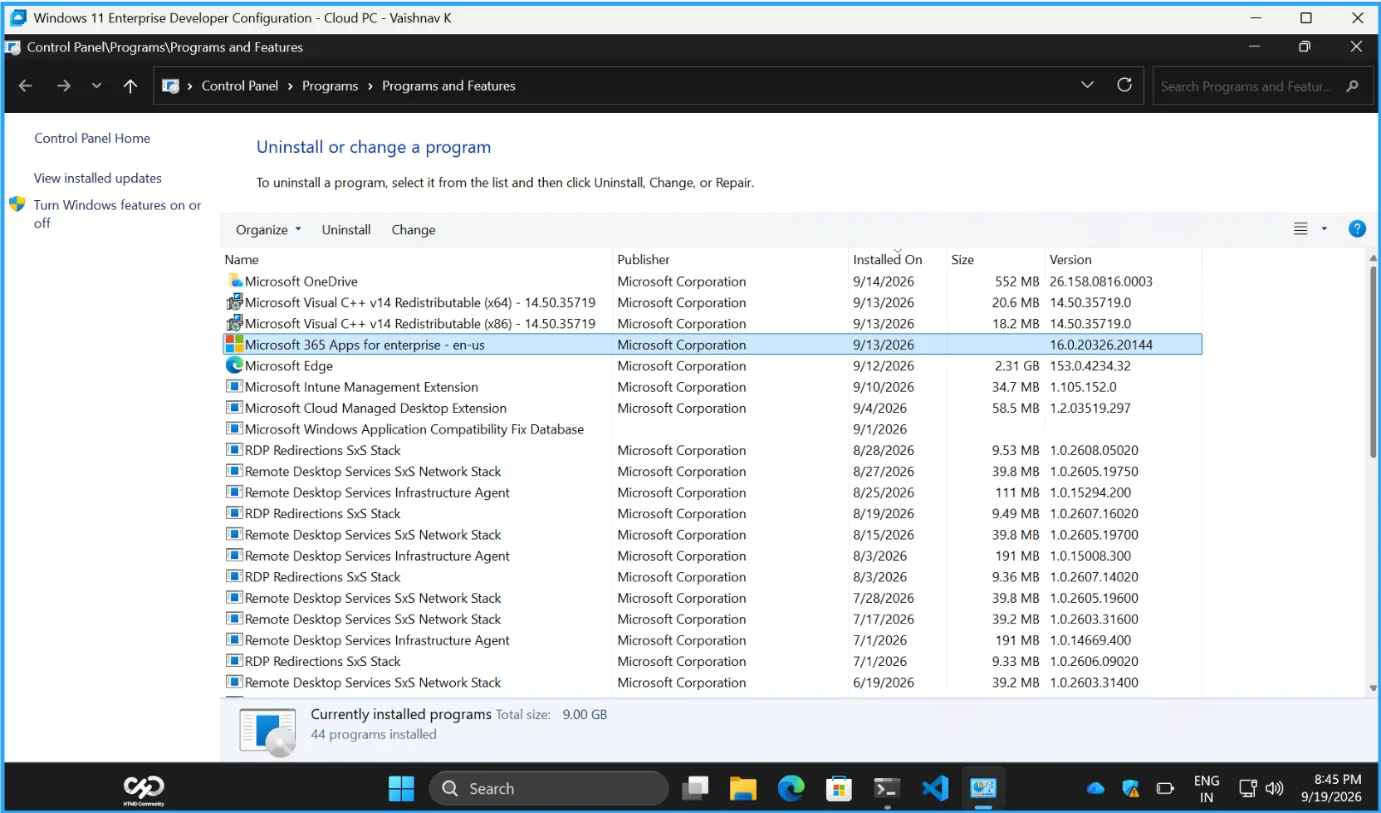
Task: Click the battery tray icon
Action: [1166, 788]
